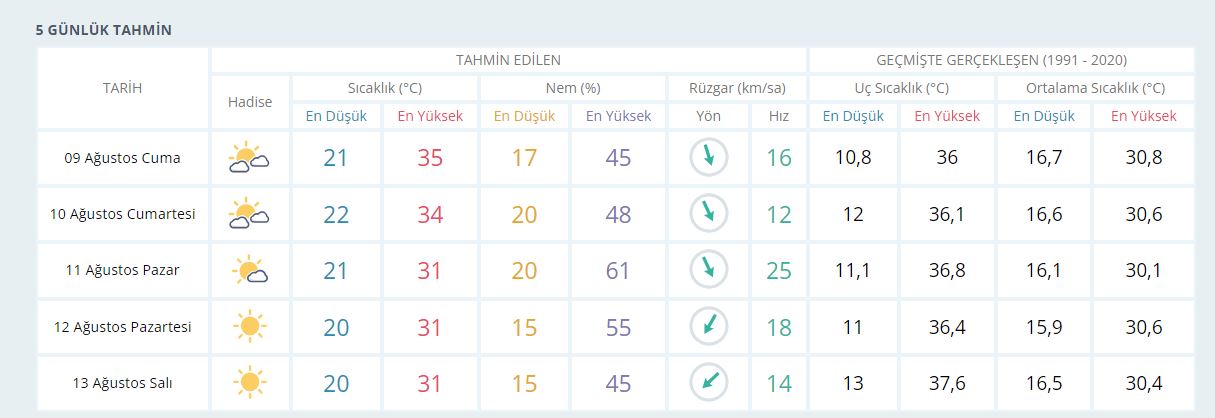Image resolution: width=1215 pixels, height=418 pixels.
Task: Click the sunny icon for 12 Ağustos Pazartesi
Action: point(248,326)
